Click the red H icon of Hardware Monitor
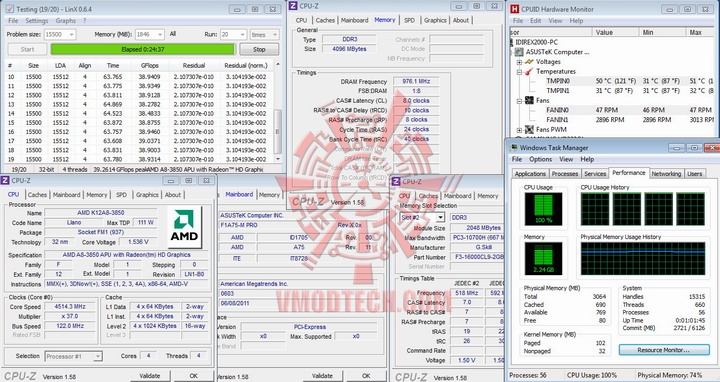The width and height of the screenshot is (720, 382). click(x=515, y=9)
